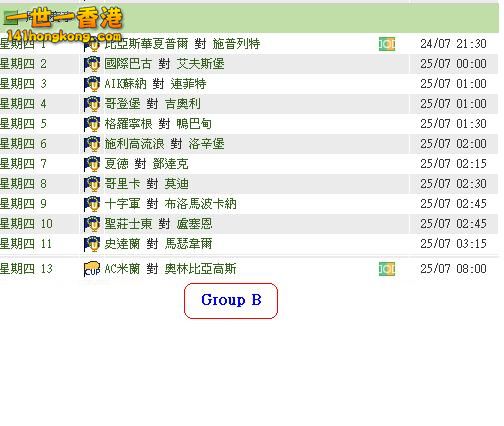504x426 pixels.
Task: Click match number 星期四 11
Action: 26,244
